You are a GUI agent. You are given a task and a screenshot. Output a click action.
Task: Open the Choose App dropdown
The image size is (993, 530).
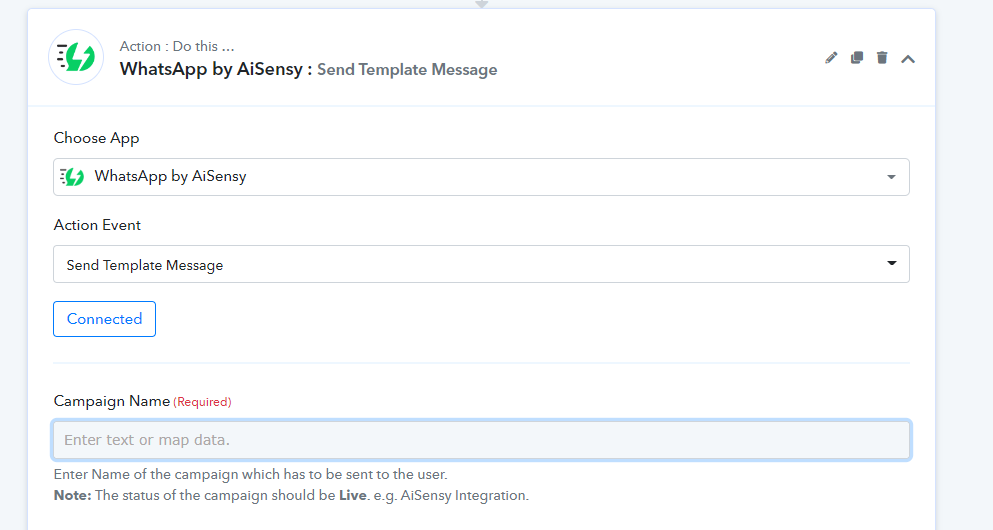click(481, 177)
